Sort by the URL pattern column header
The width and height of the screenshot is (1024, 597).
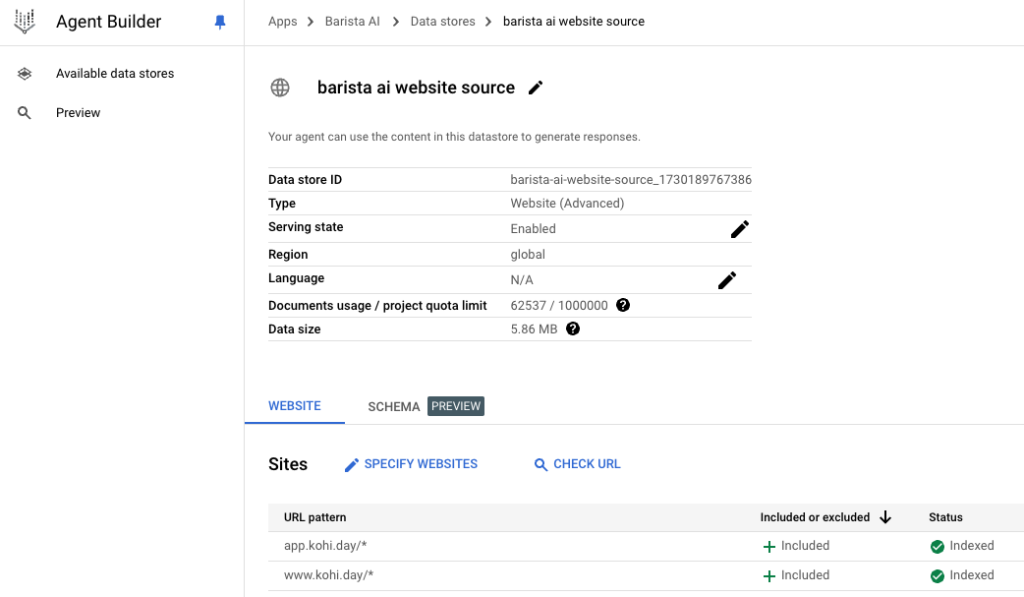315,517
